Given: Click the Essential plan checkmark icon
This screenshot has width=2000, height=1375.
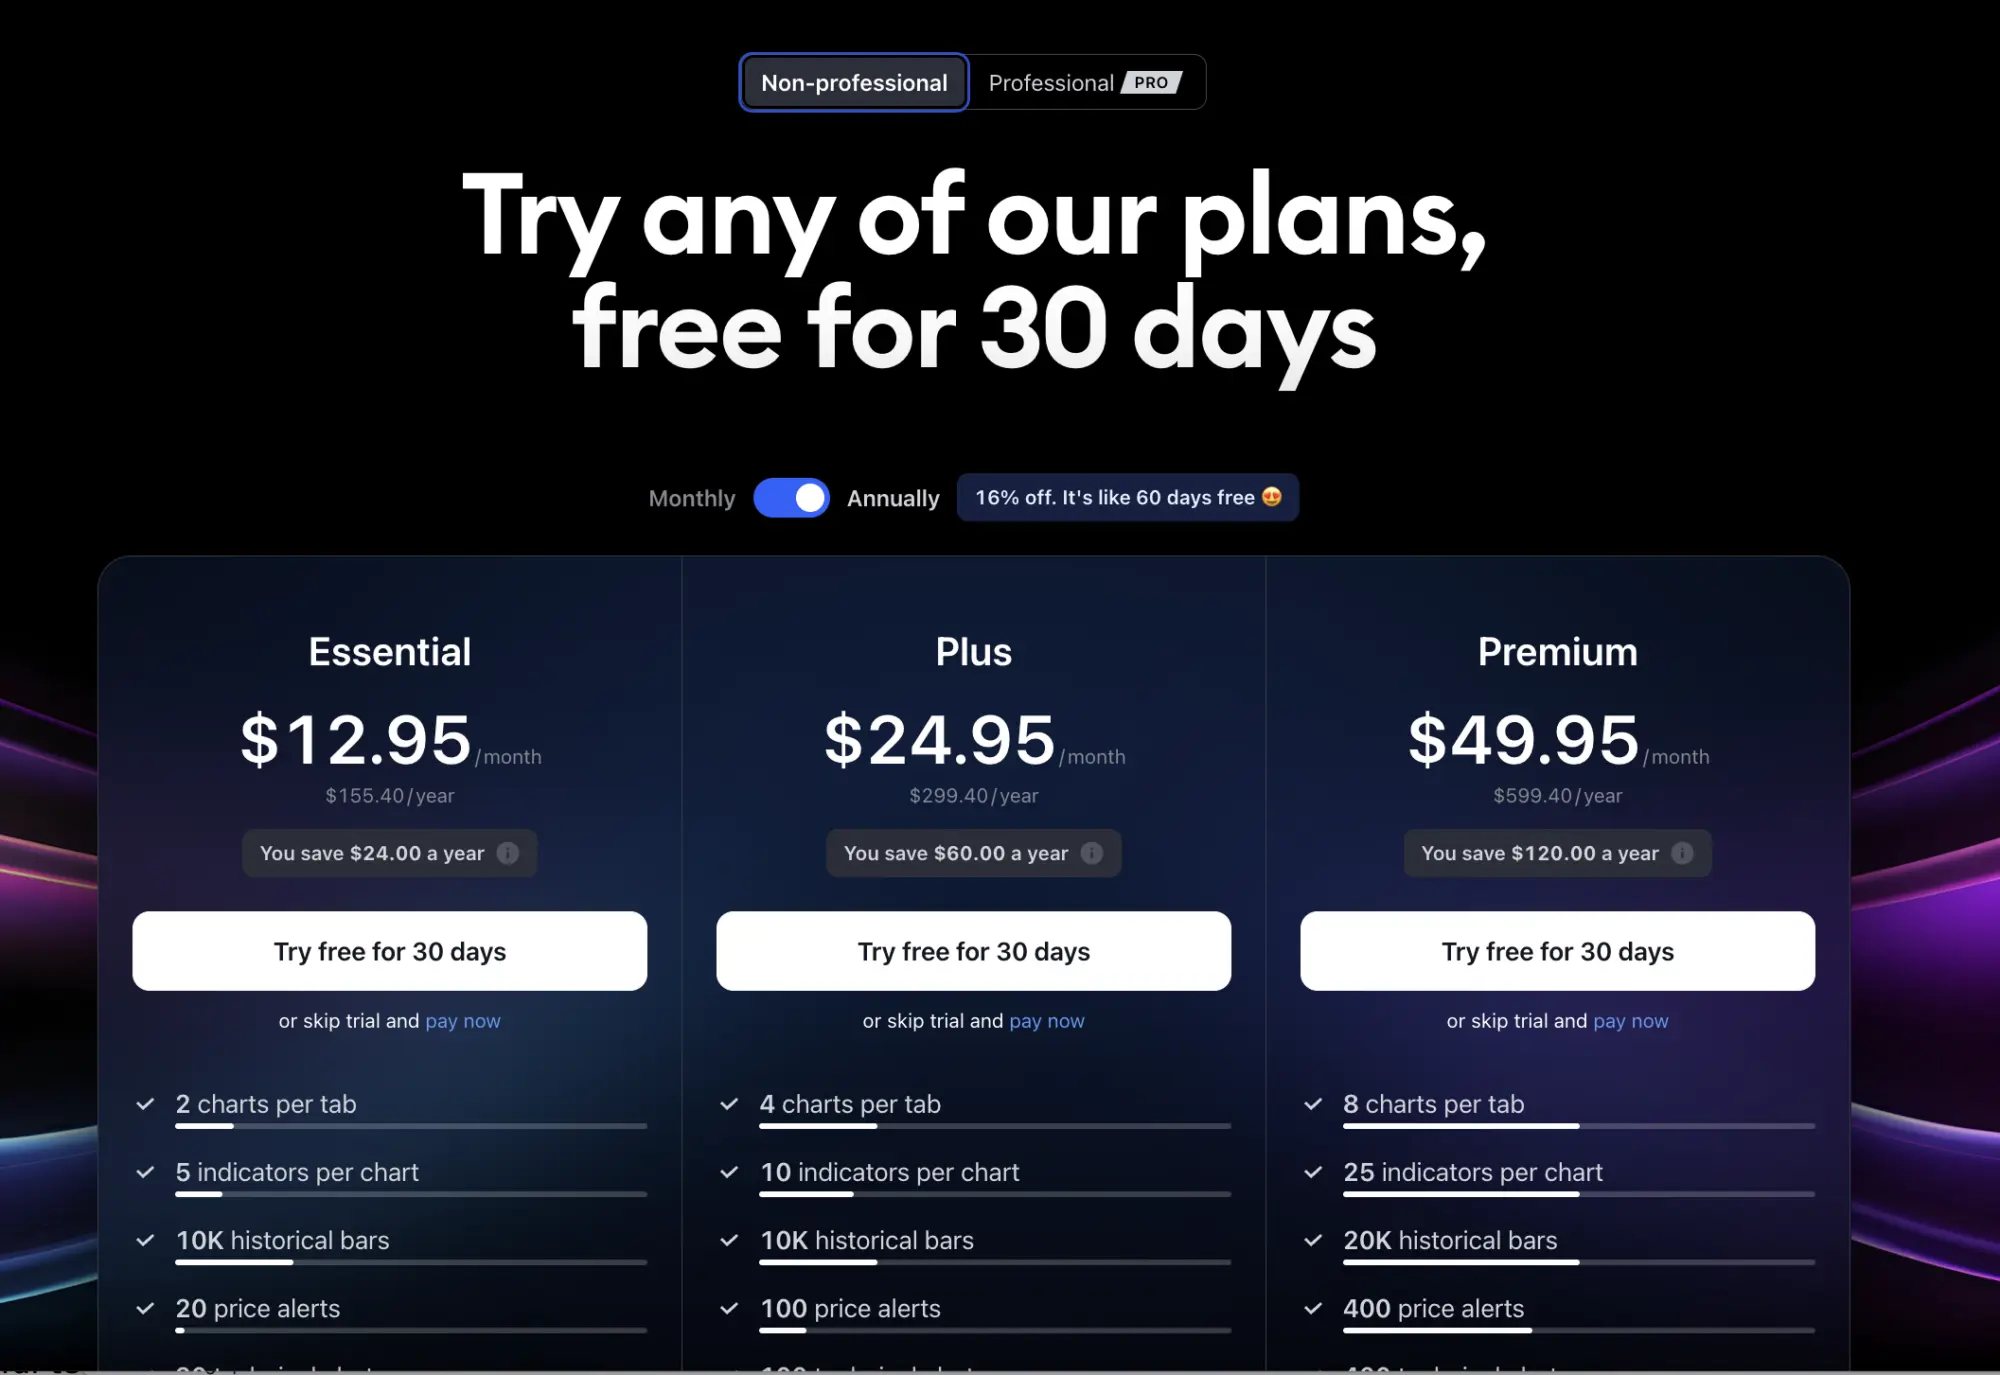Looking at the screenshot, I should pos(146,1105).
